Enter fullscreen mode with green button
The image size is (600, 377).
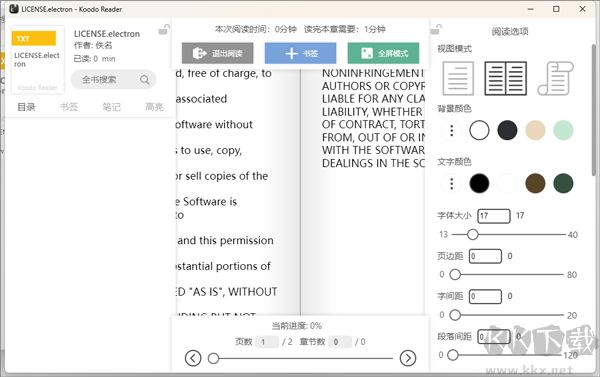click(383, 53)
